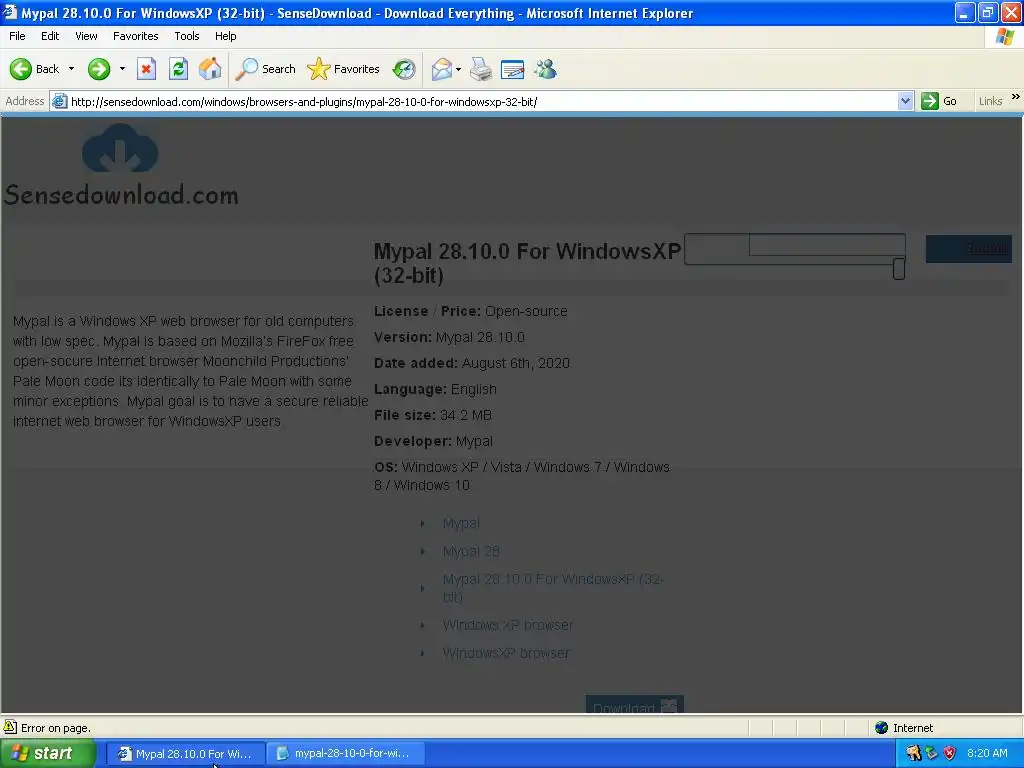Click the first system tray icon
1024x768 pixels.
pos(914,753)
